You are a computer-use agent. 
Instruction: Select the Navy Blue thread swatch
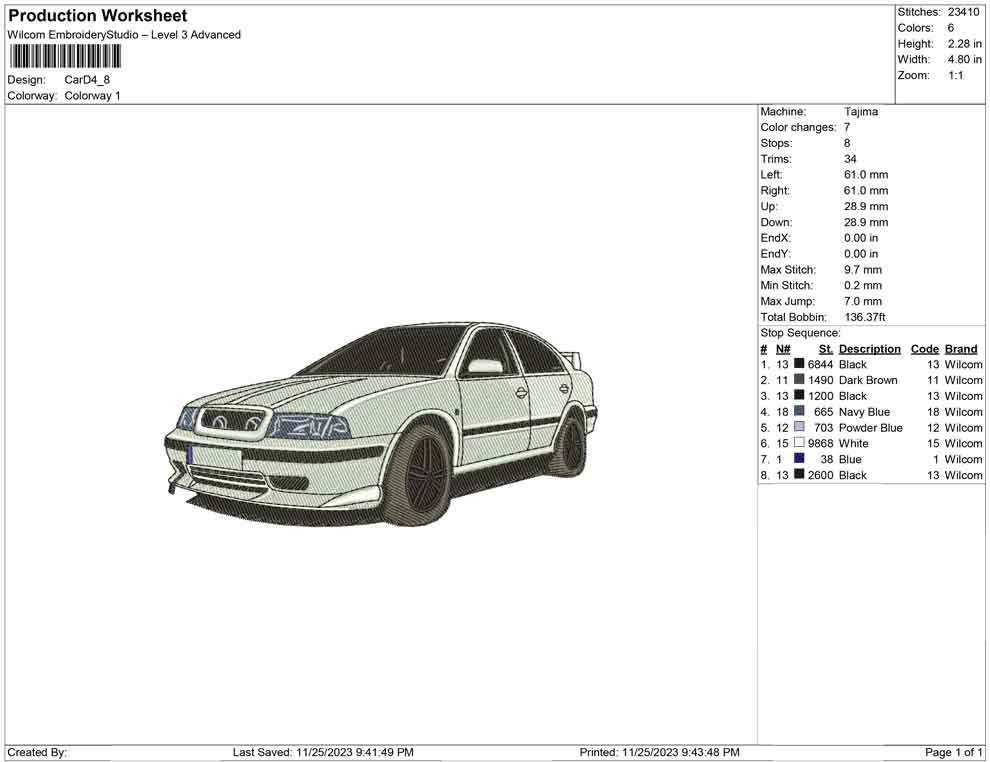pos(799,411)
